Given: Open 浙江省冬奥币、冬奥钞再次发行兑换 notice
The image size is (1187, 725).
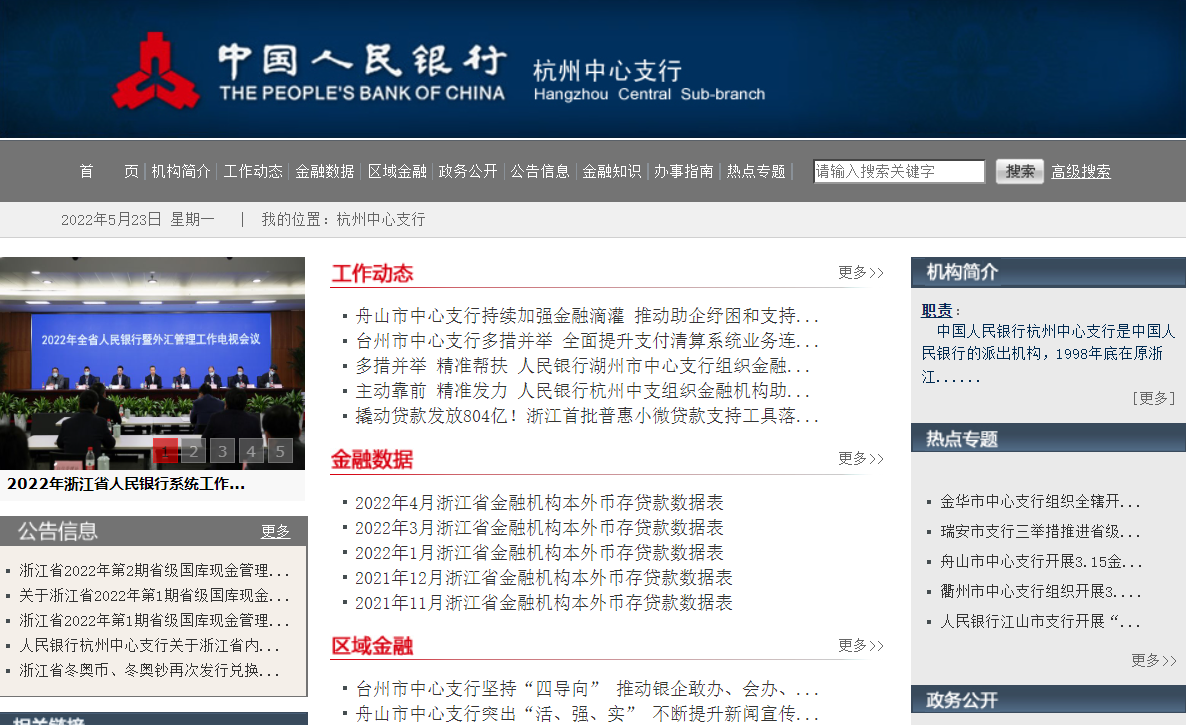Looking at the screenshot, I should pos(149,671).
